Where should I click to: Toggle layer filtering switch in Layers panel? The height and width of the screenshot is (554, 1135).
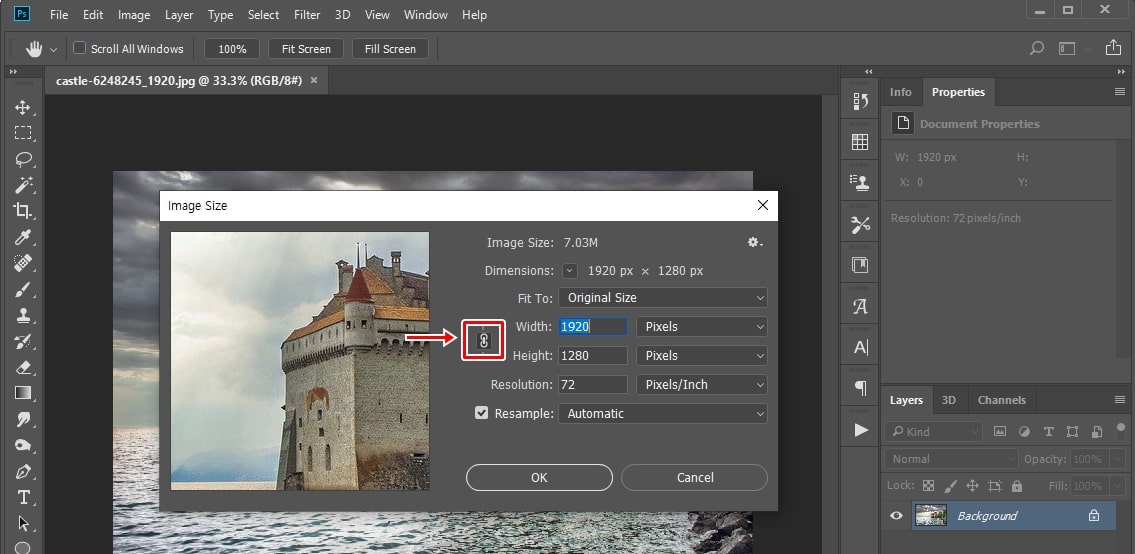pyautogui.click(x=1119, y=432)
